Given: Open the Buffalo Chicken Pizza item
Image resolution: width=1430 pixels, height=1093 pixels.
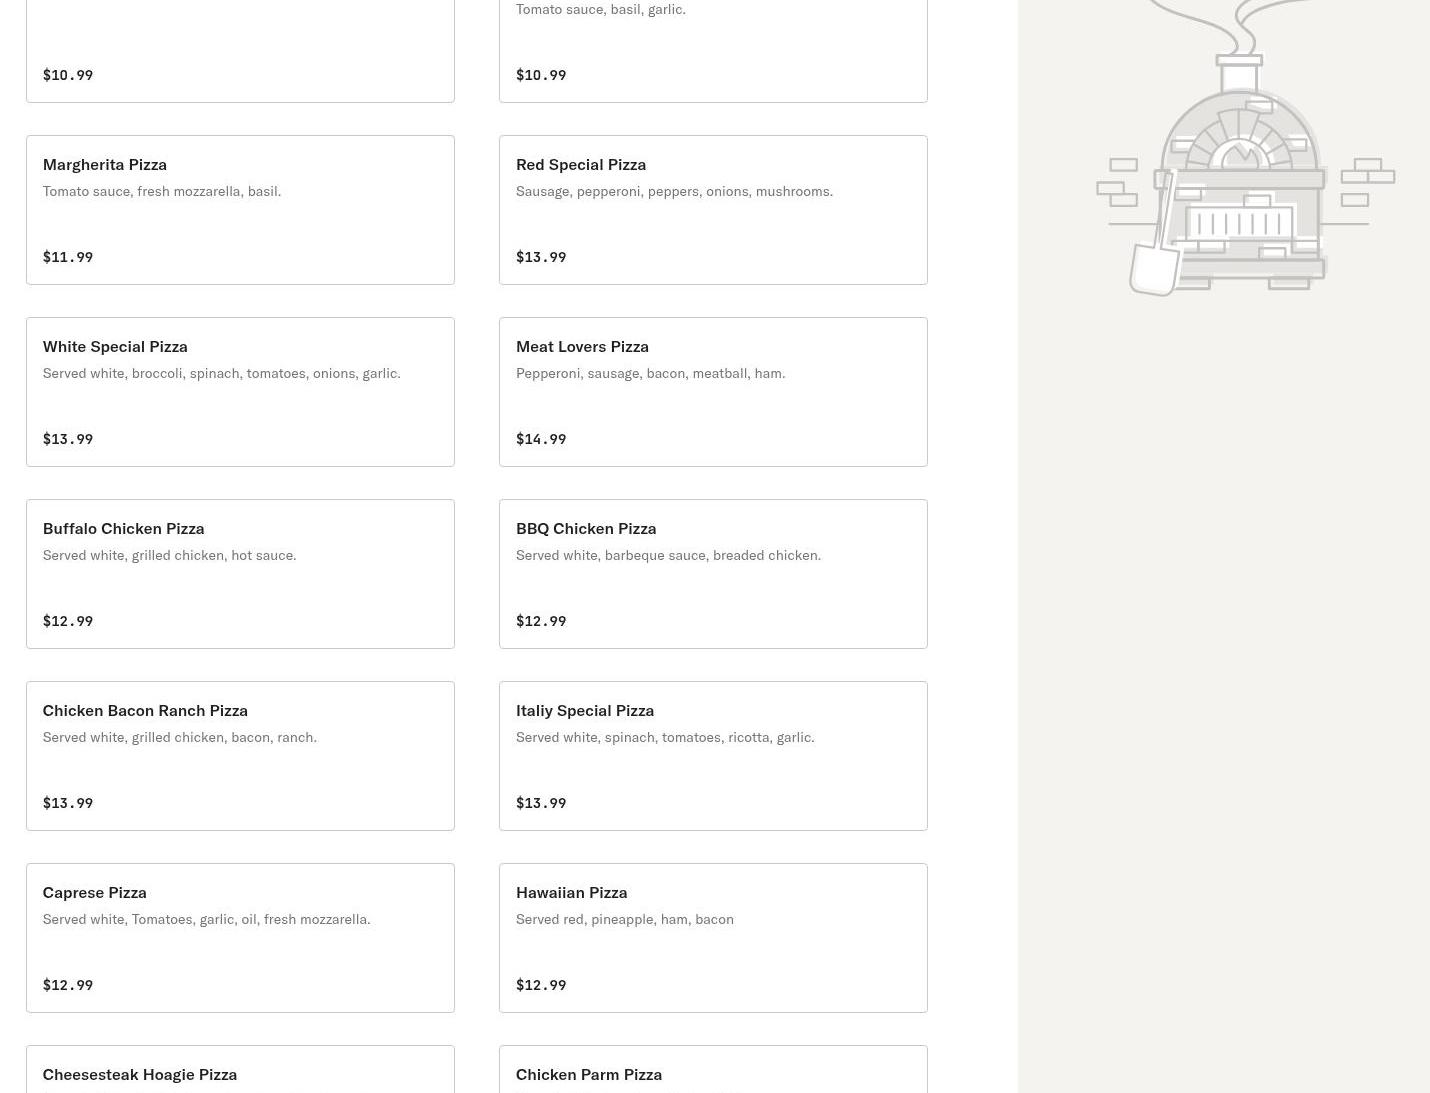Looking at the screenshot, I should (x=240, y=574).
